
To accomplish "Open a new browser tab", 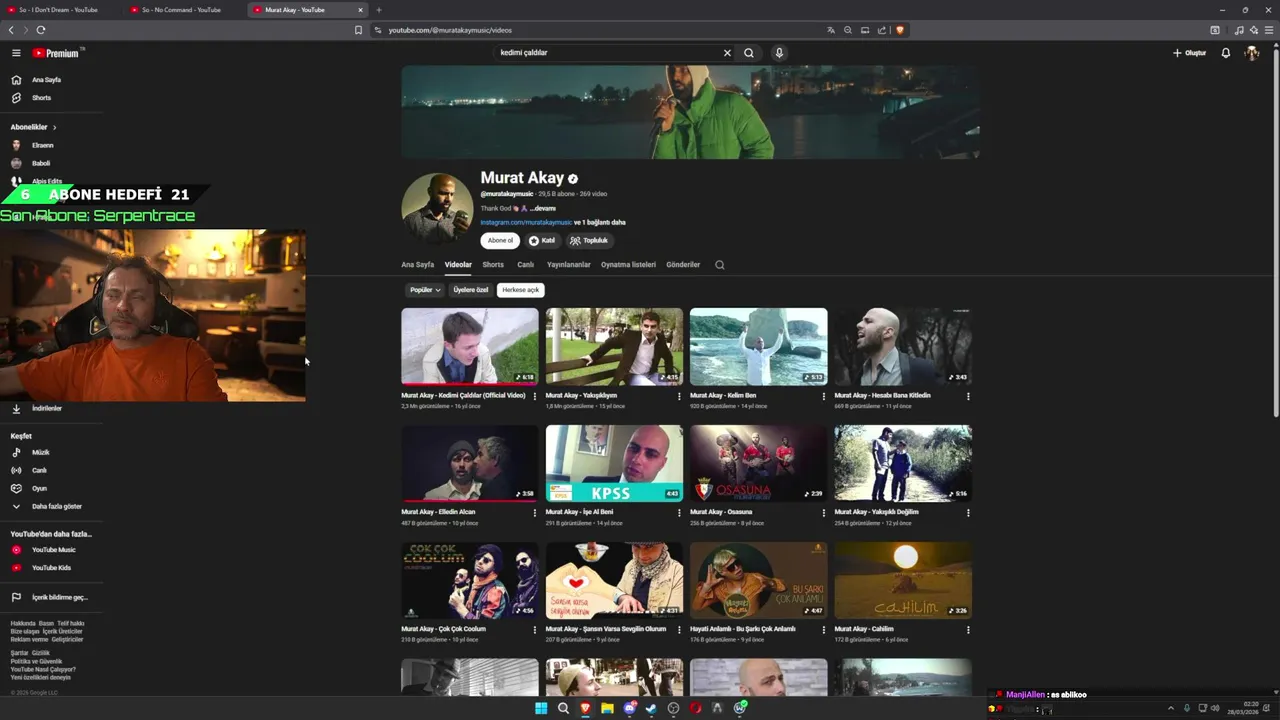I will [378, 10].
